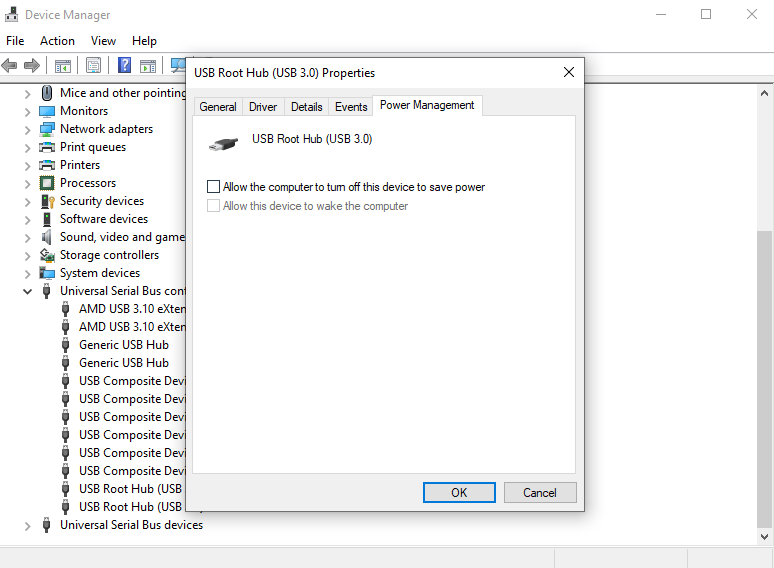Select the Security devices category icon
Image resolution: width=774 pixels, height=568 pixels.
click(47, 201)
